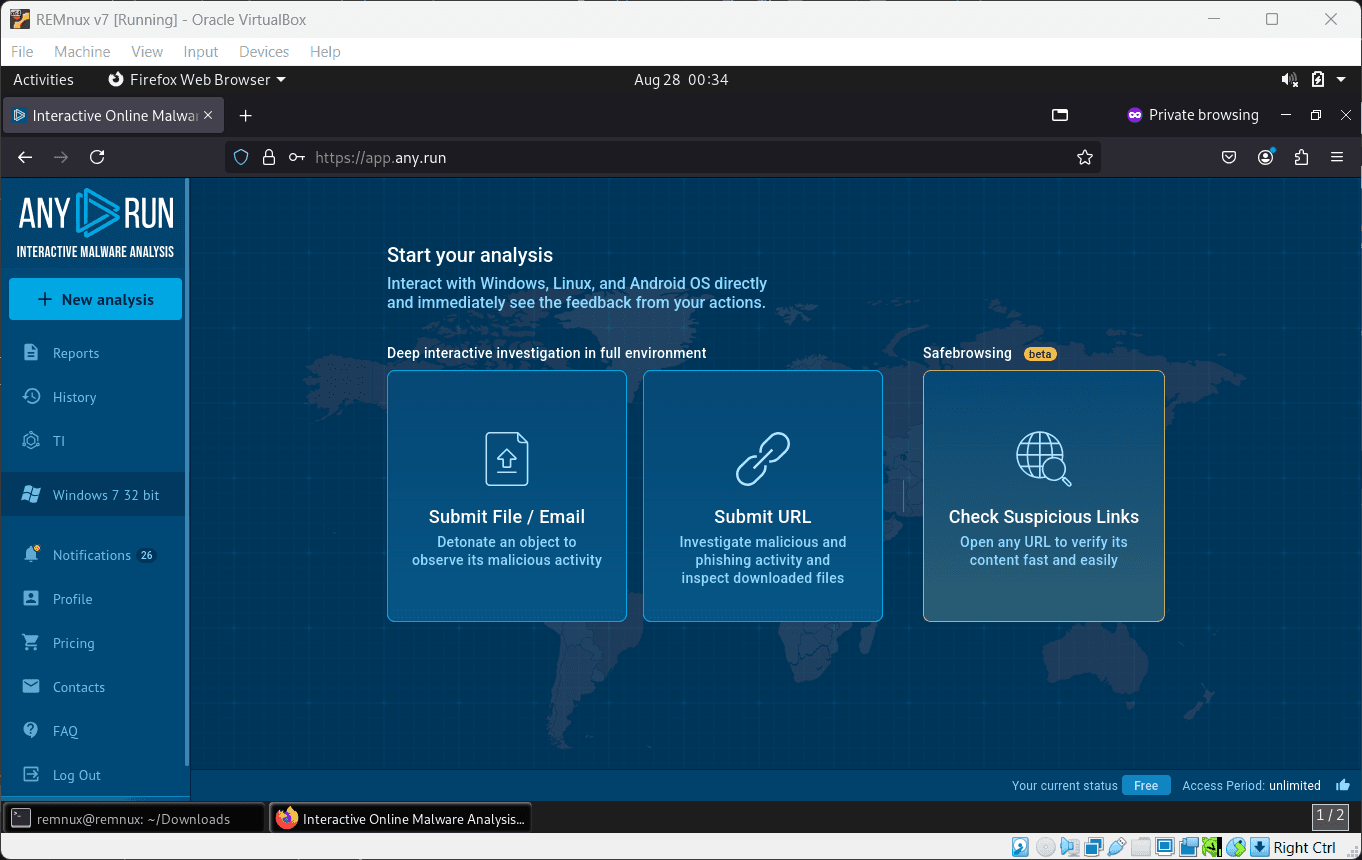The height and width of the screenshot is (860, 1362).
Task: Click the VirtualBox USB indicator
Action: 1117,847
